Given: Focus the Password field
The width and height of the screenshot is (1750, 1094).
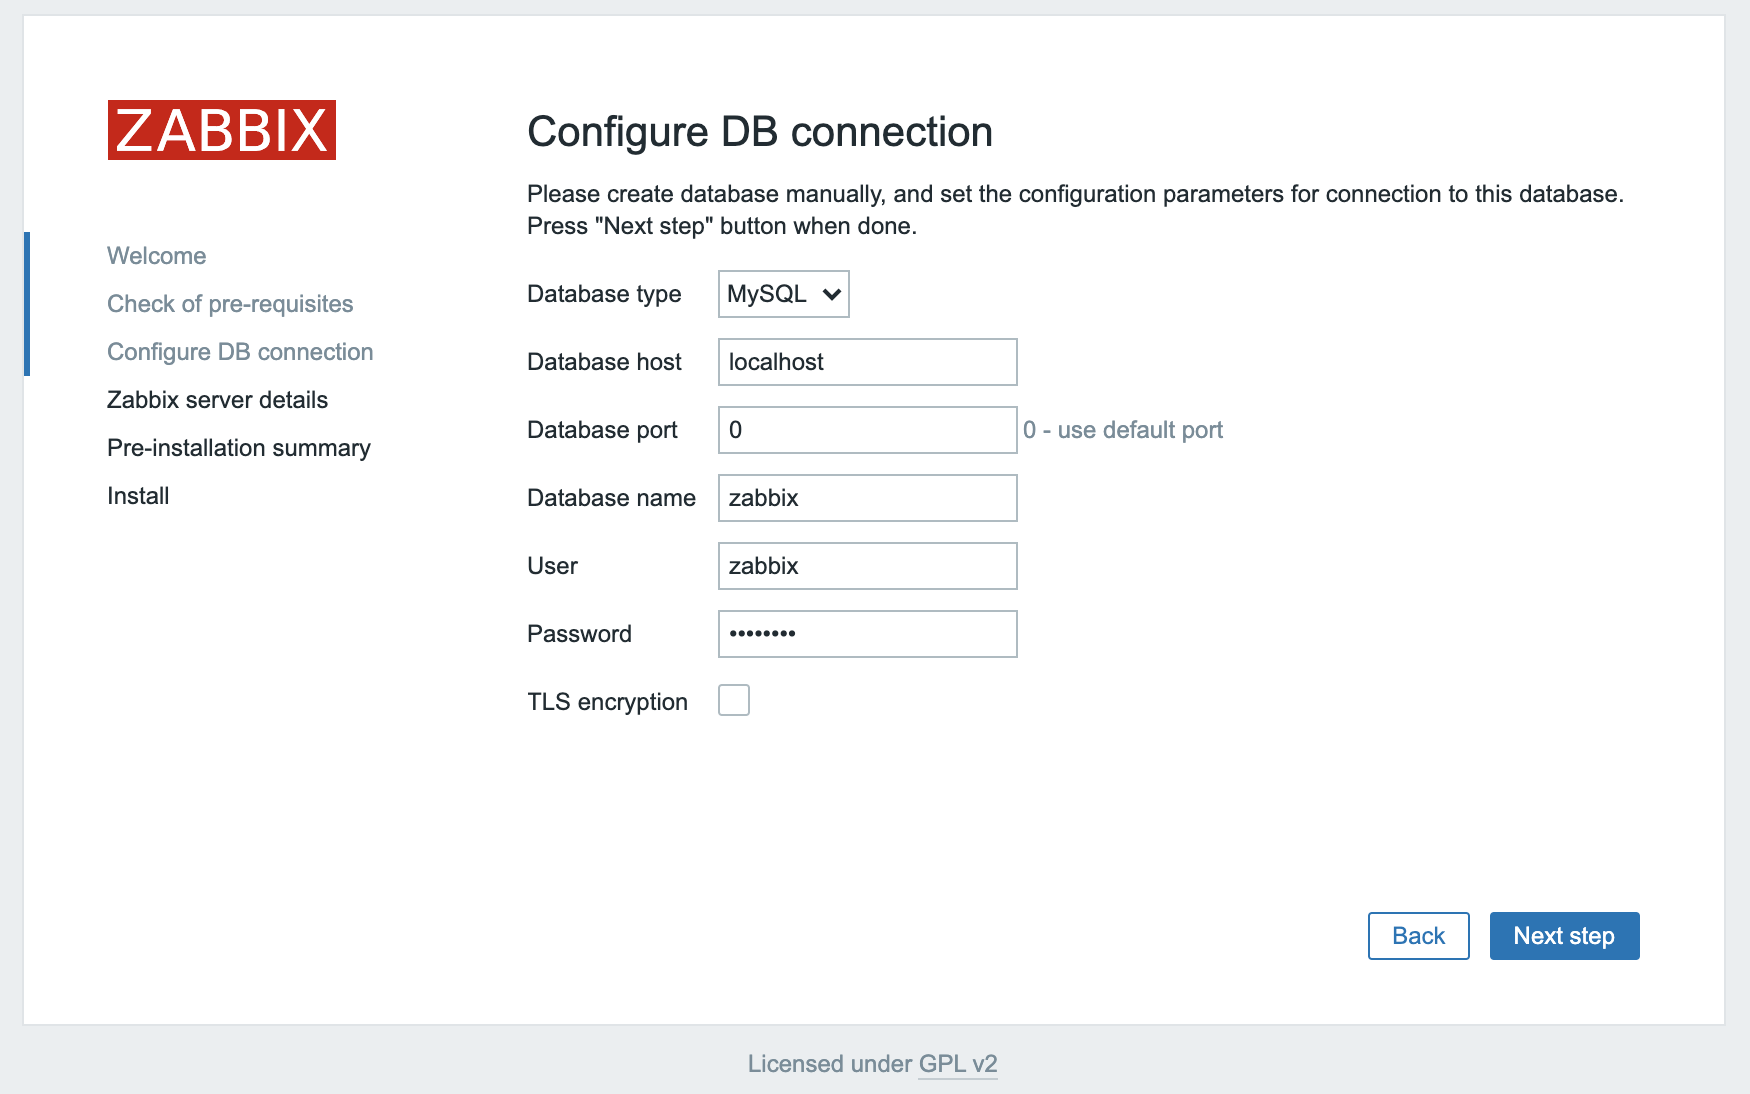Looking at the screenshot, I should pos(867,634).
